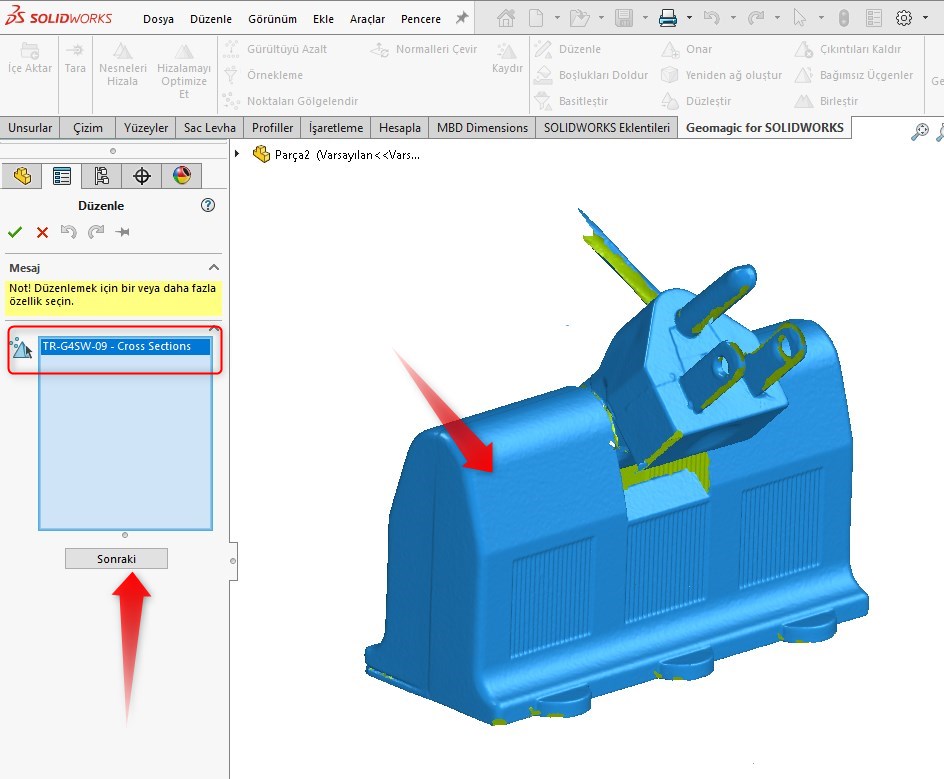Open the Görünüm menu
The image size is (944, 779).
coord(272,19)
